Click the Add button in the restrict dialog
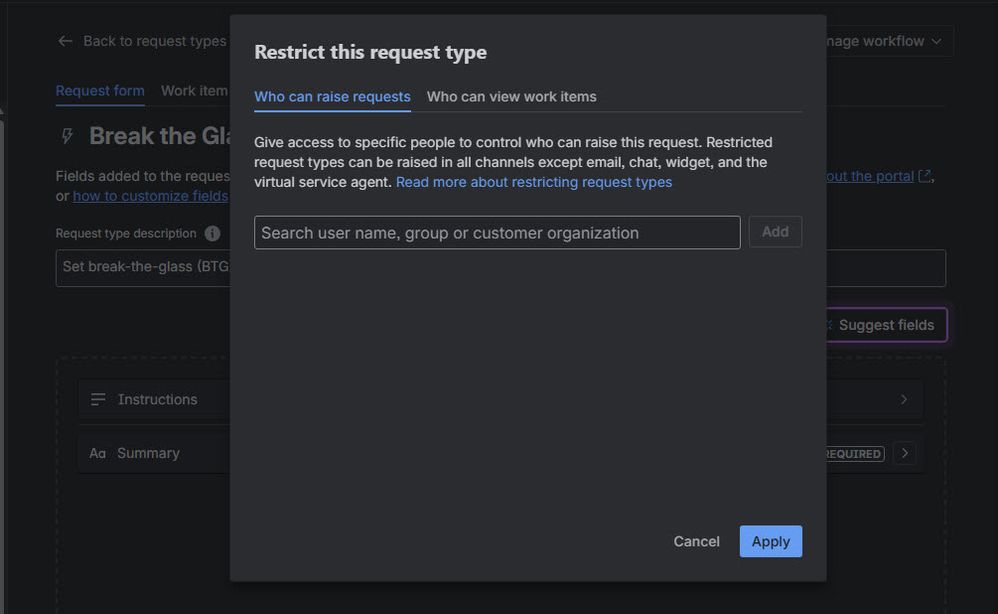 pos(775,231)
